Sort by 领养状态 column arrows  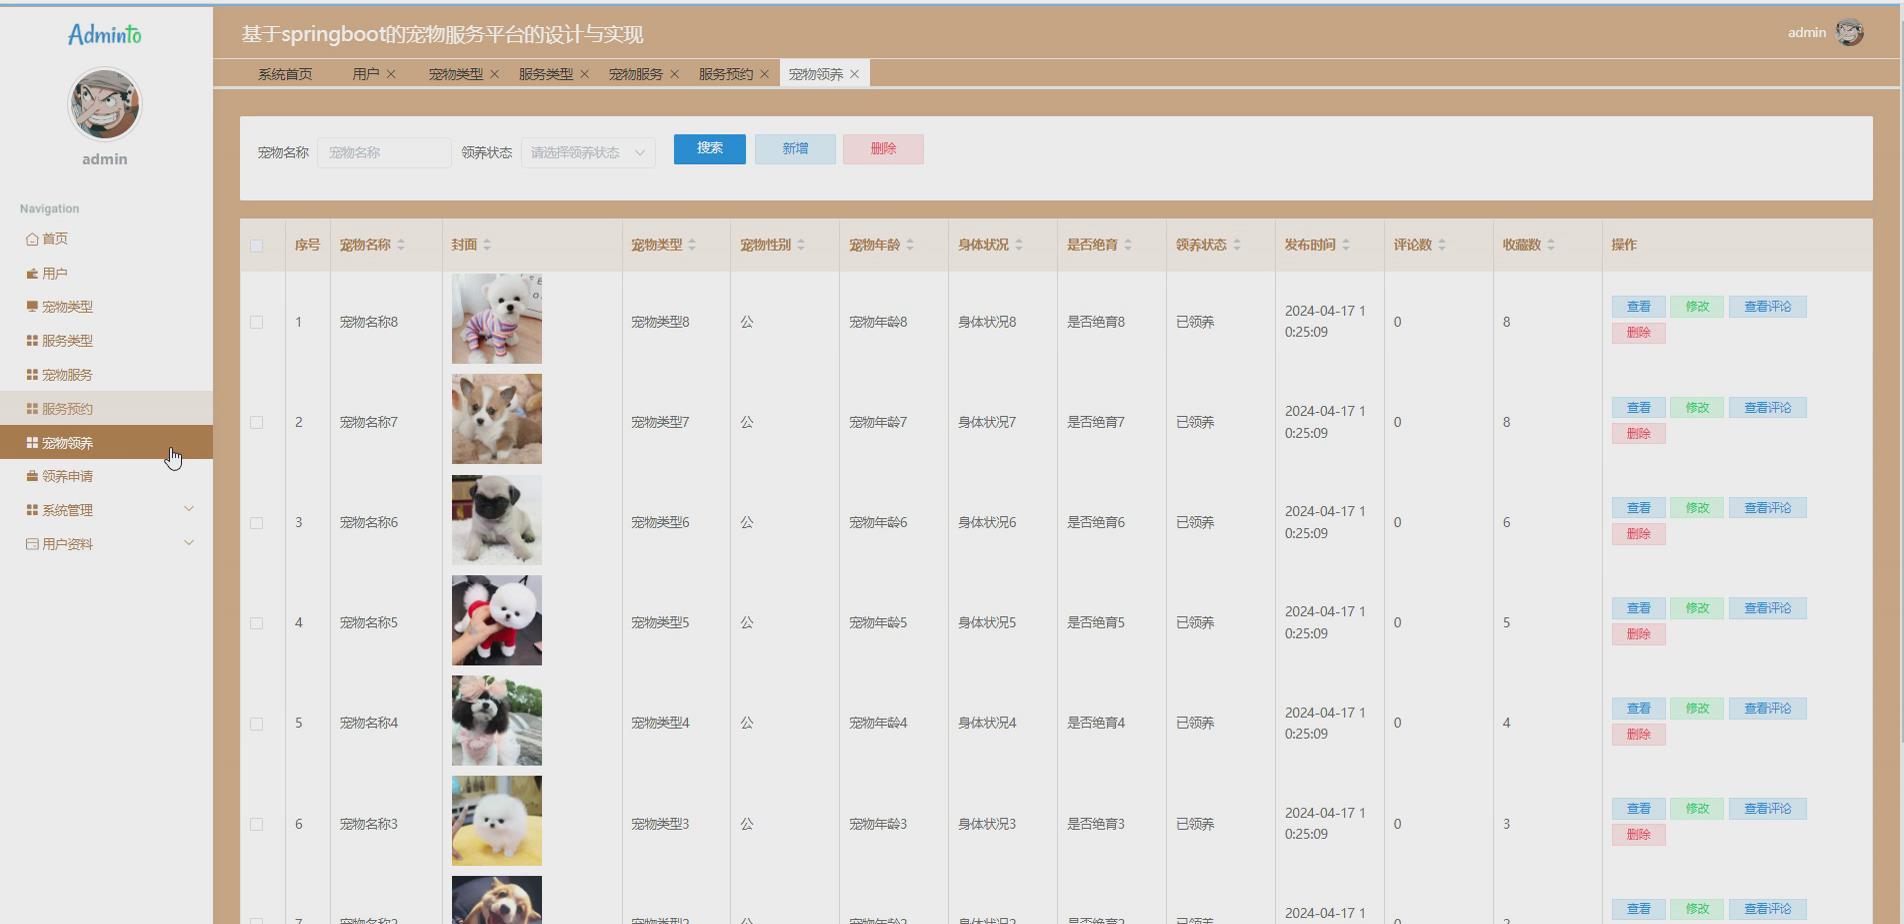tap(1237, 245)
